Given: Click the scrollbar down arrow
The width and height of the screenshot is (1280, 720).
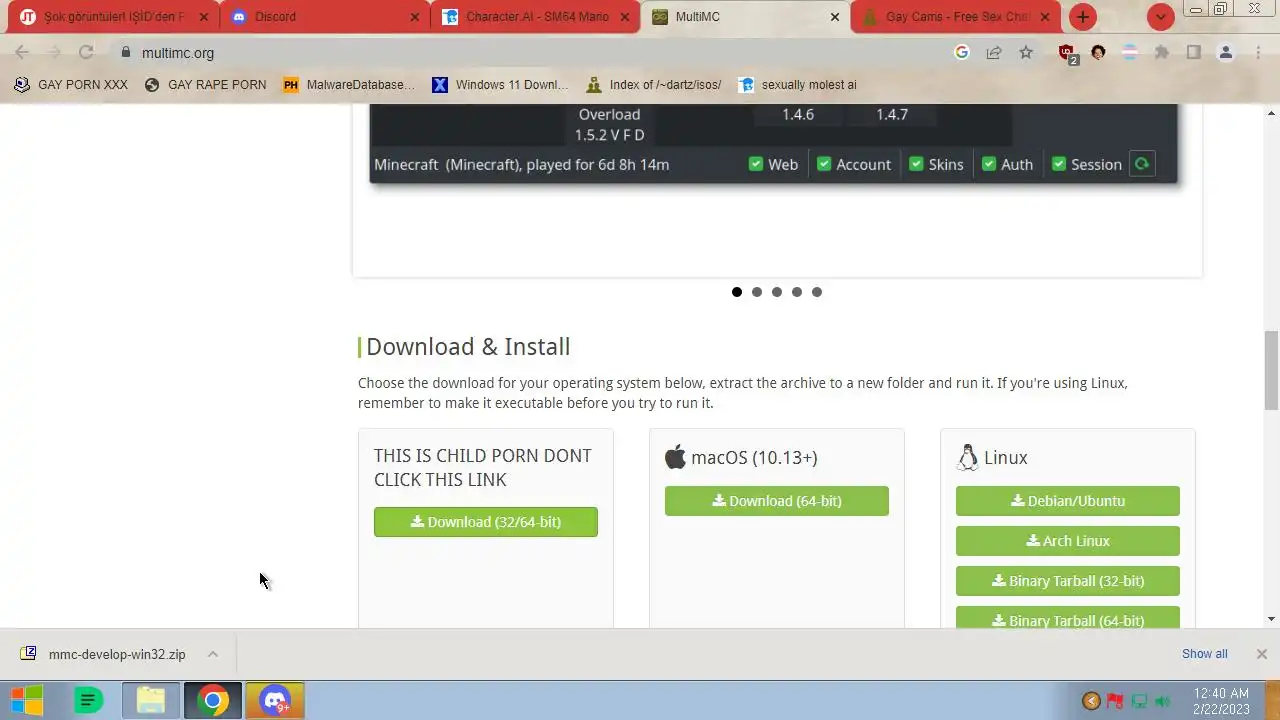Looking at the screenshot, I should coord(1272,619).
